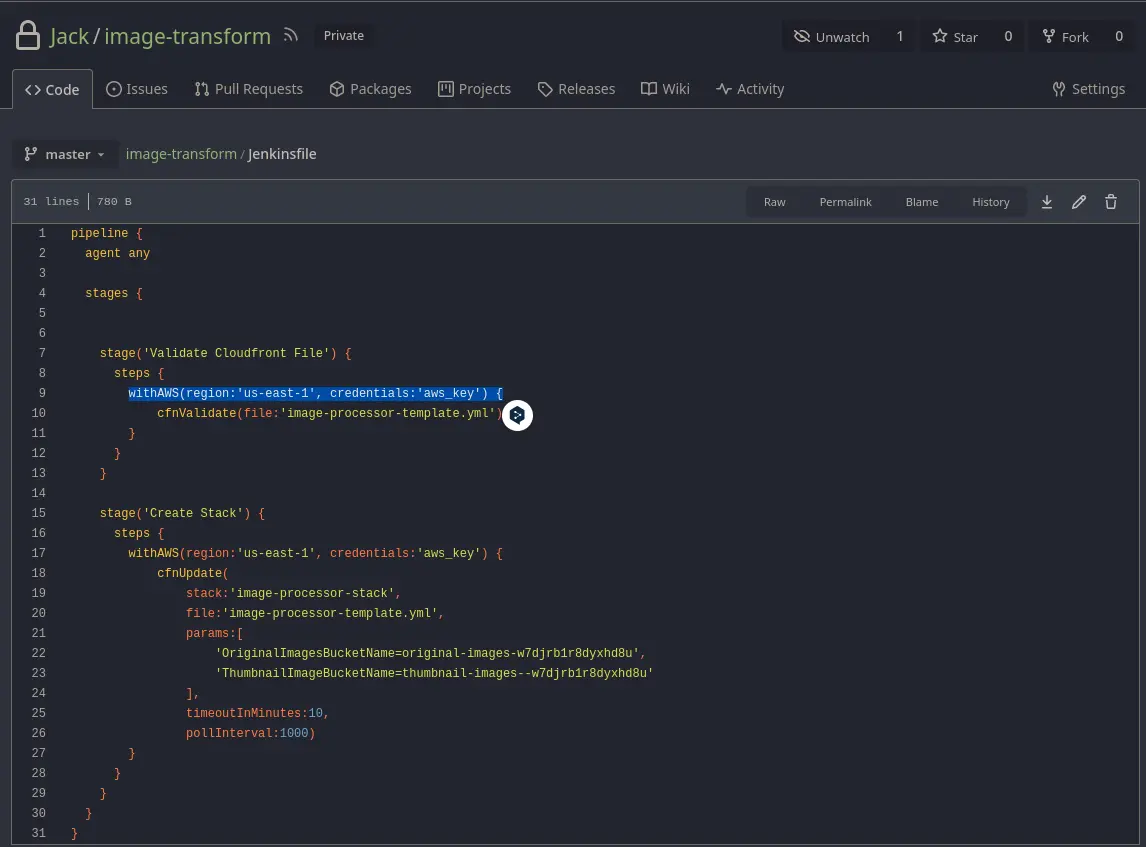The height and width of the screenshot is (847, 1146).
Task: Click the Private label
Action: (x=344, y=35)
